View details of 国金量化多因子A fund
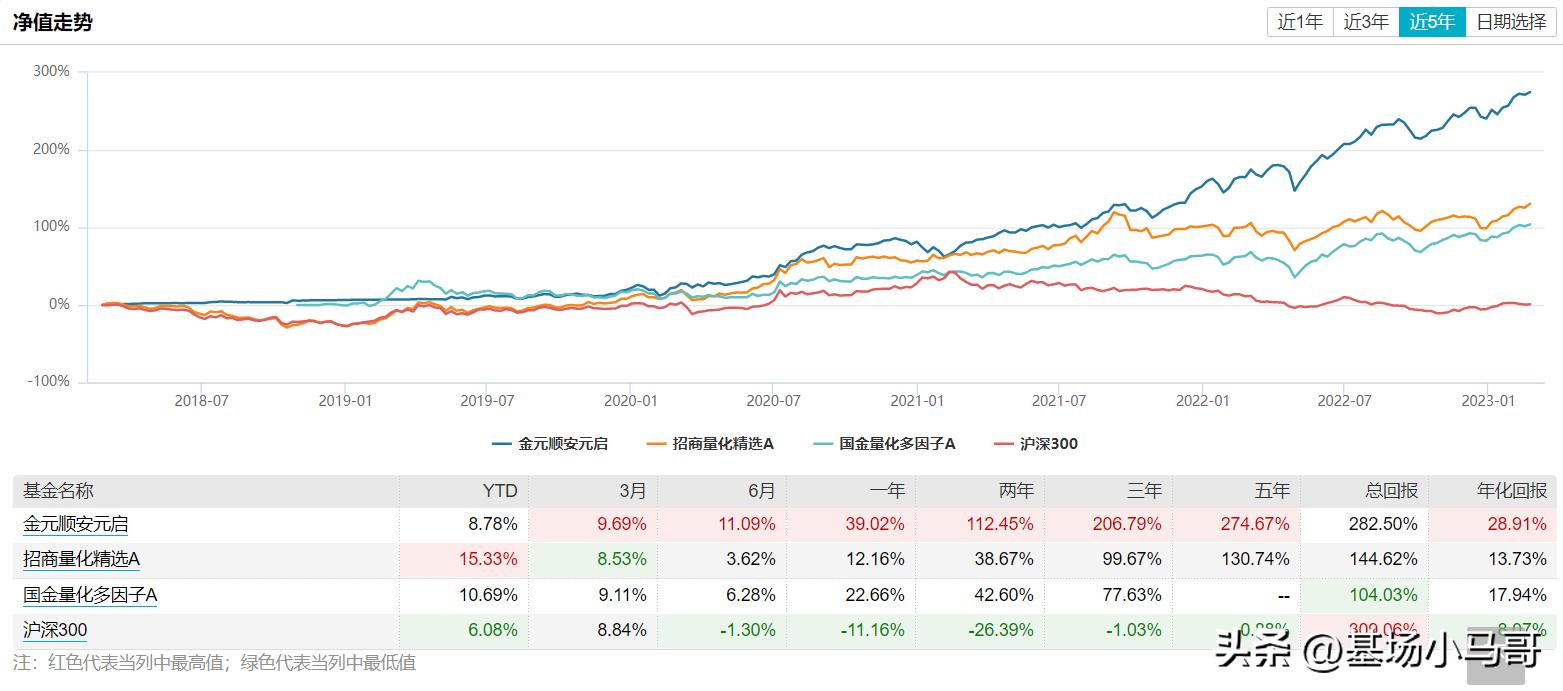1563x691 pixels. coord(91,594)
